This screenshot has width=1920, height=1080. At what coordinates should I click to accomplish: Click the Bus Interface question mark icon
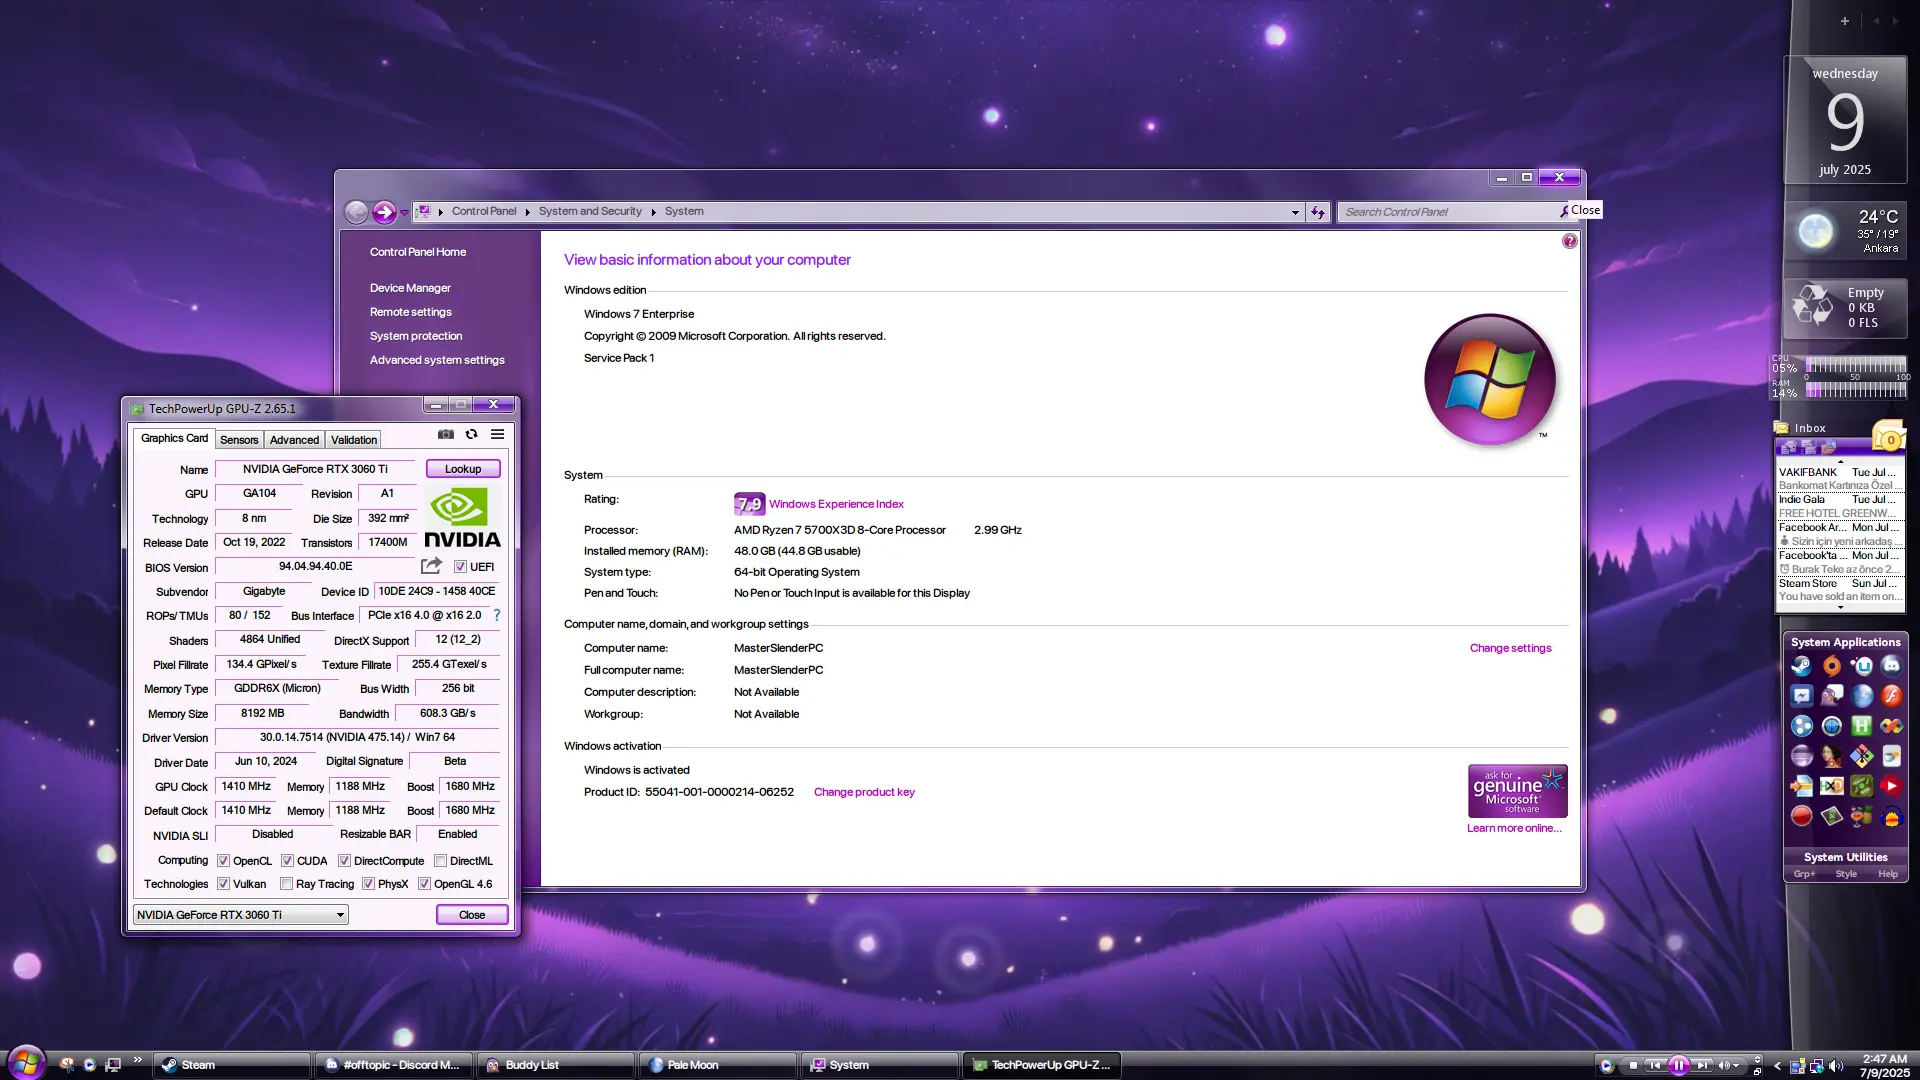tap(497, 615)
